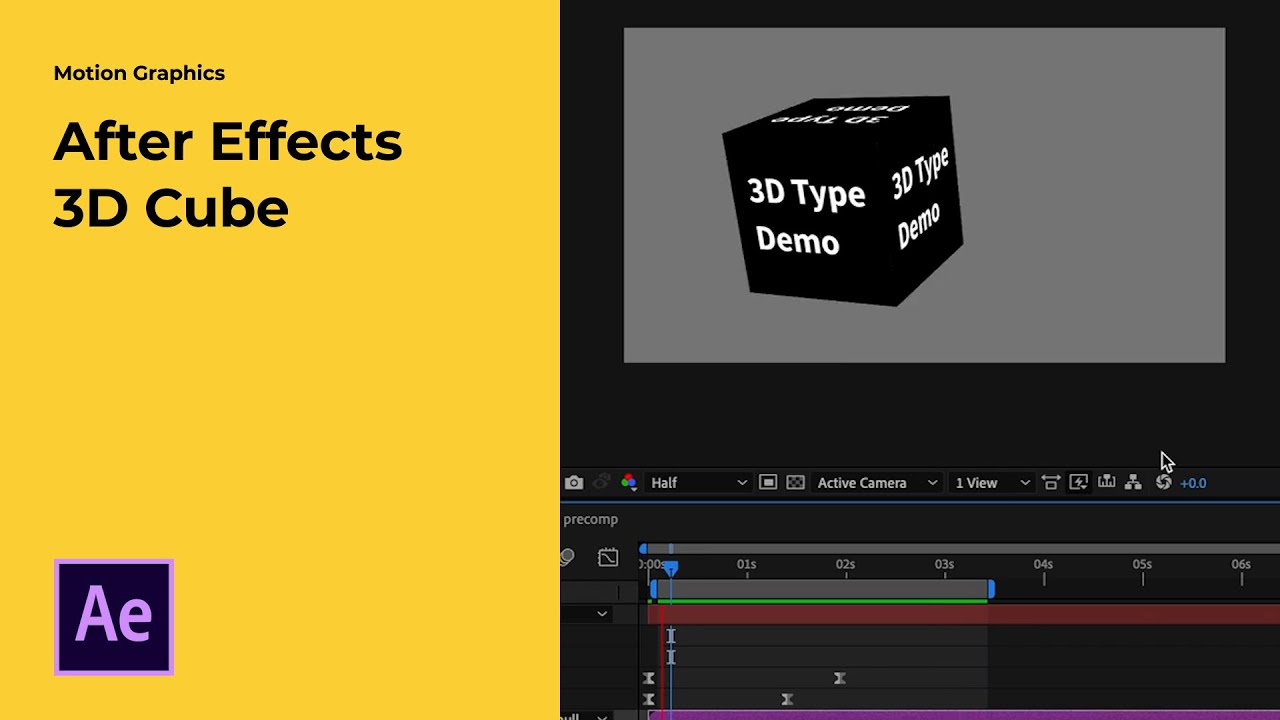Click the 3D cube in the composition viewer

tap(842, 200)
